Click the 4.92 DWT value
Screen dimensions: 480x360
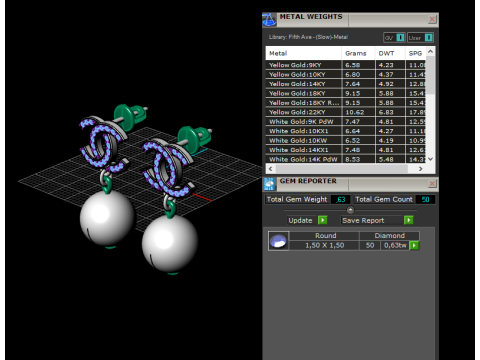coord(386,84)
